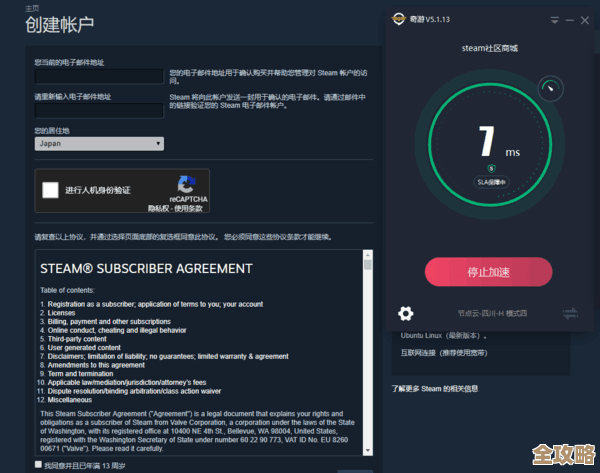Switch node using the arrows icon
The height and width of the screenshot is (473, 600).
point(570,313)
